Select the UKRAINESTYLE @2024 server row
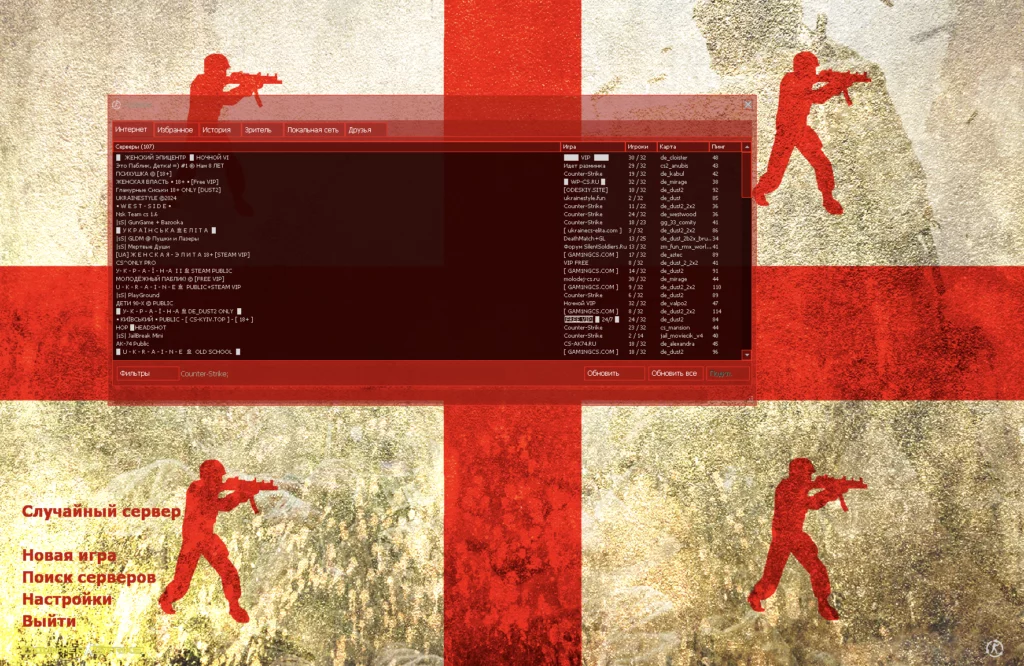The width and height of the screenshot is (1024, 666). (x=147, y=198)
